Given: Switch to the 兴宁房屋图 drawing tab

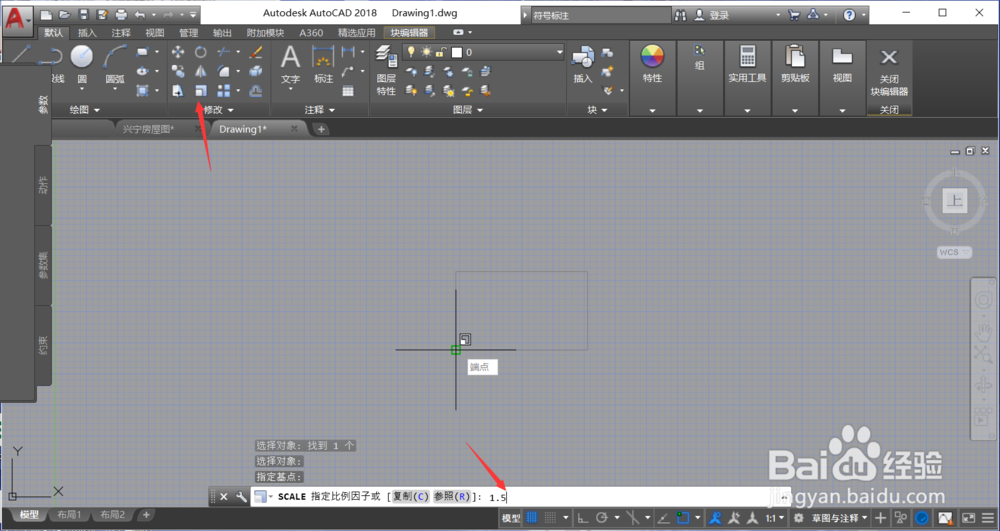Looking at the screenshot, I should point(149,129).
